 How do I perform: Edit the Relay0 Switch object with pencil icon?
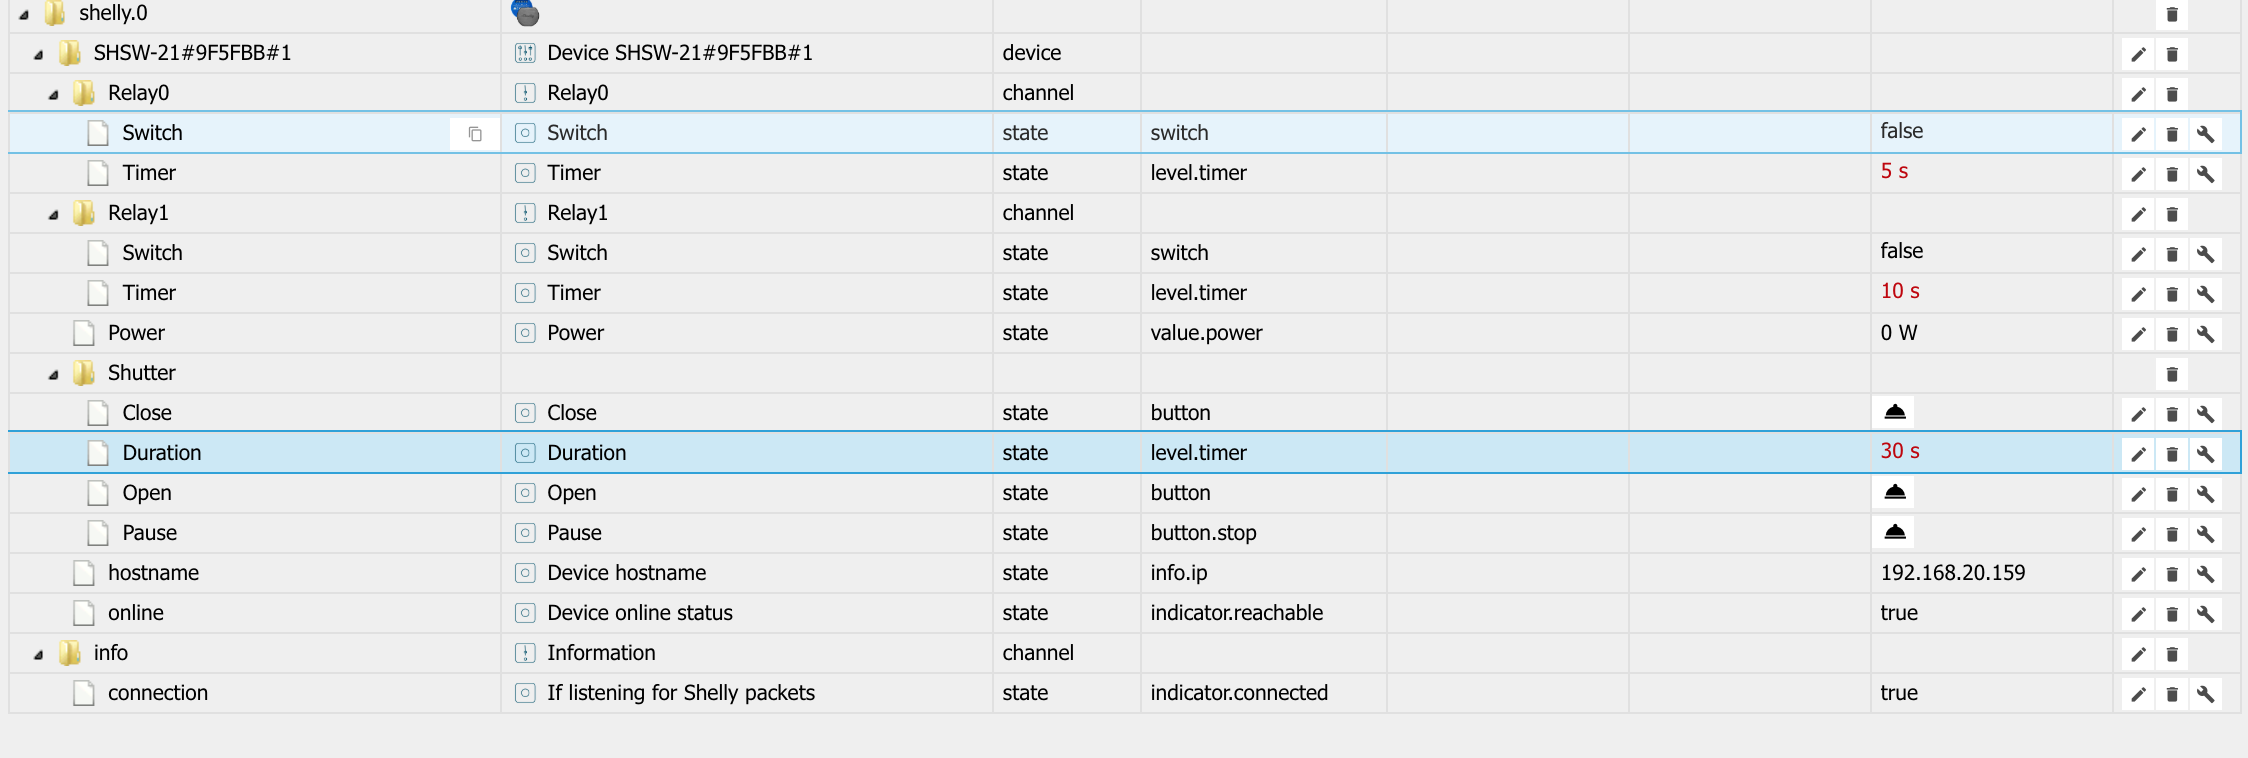[x=2138, y=134]
